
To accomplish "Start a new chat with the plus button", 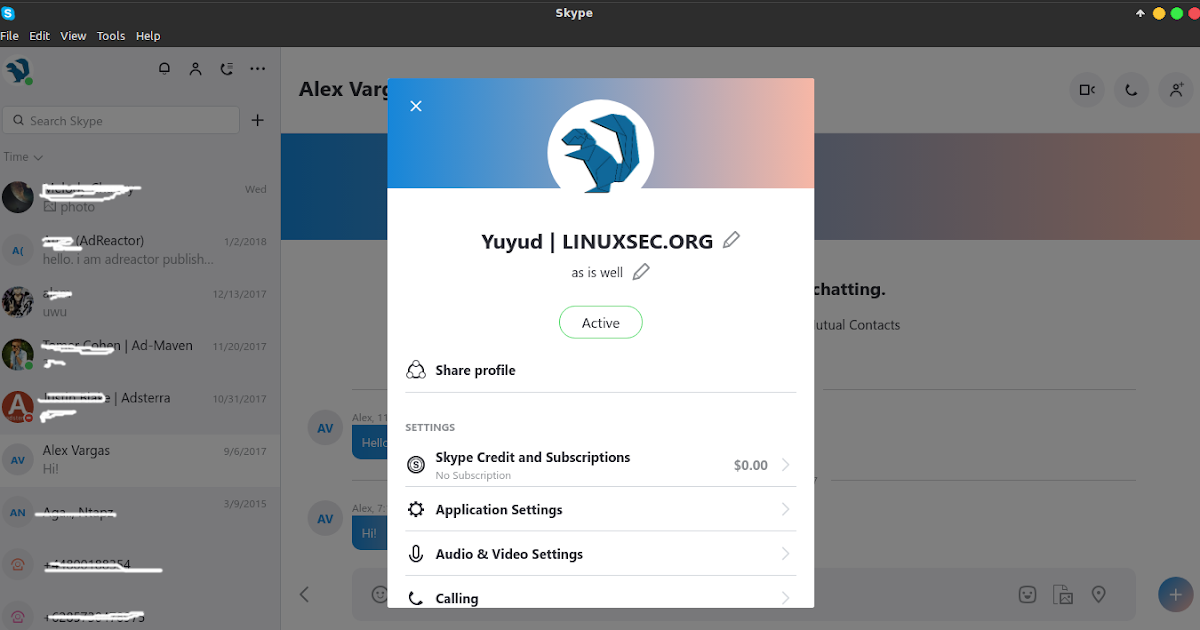I will point(257,120).
